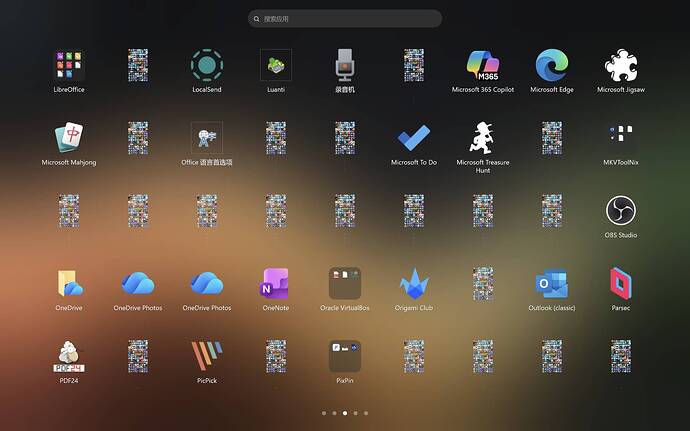Launch Microsoft 365 Copilot

point(483,65)
